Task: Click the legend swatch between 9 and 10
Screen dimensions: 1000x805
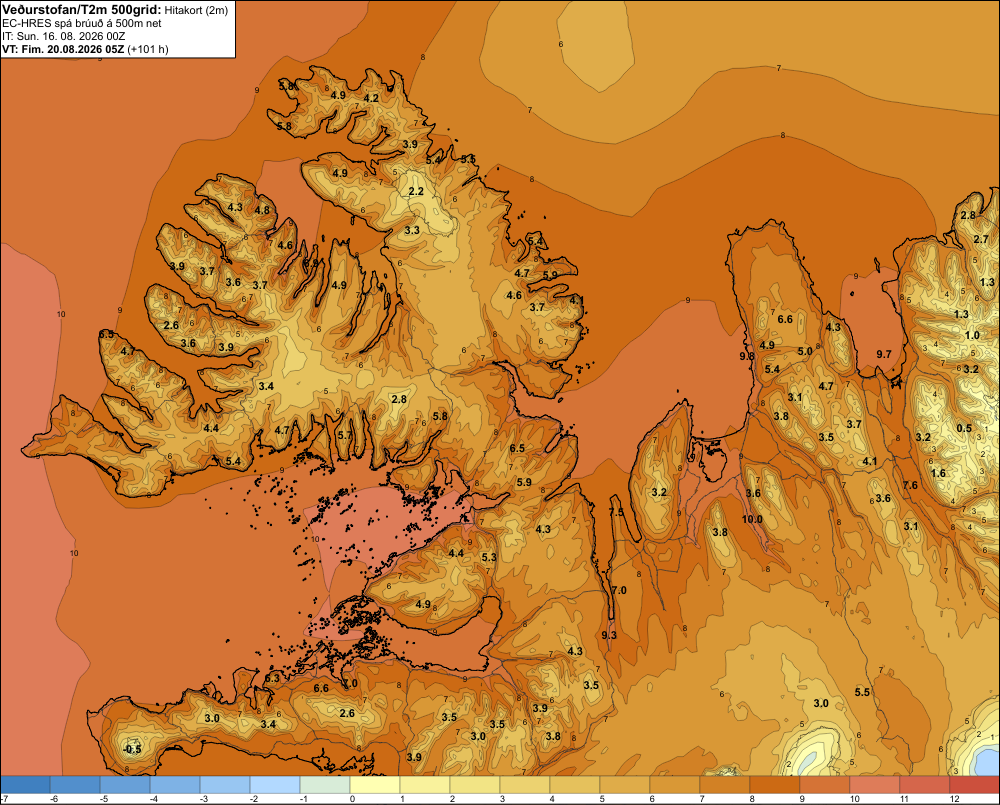Action: point(825,784)
